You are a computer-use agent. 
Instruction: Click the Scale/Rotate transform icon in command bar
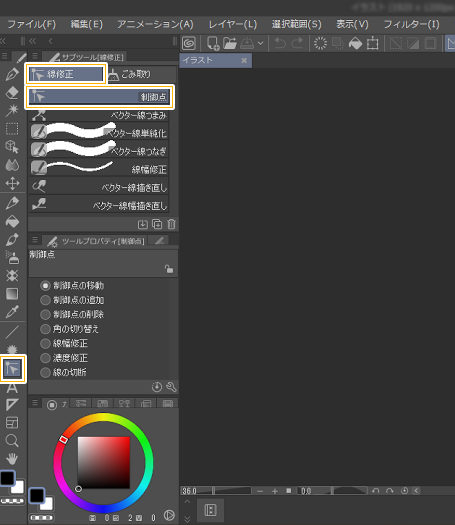coord(372,44)
